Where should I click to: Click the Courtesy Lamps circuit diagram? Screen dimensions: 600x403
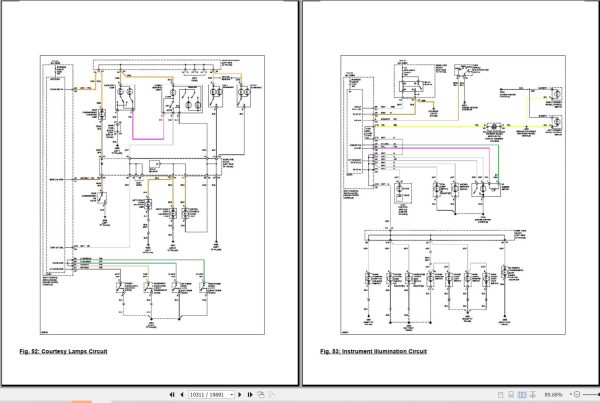click(x=152, y=195)
